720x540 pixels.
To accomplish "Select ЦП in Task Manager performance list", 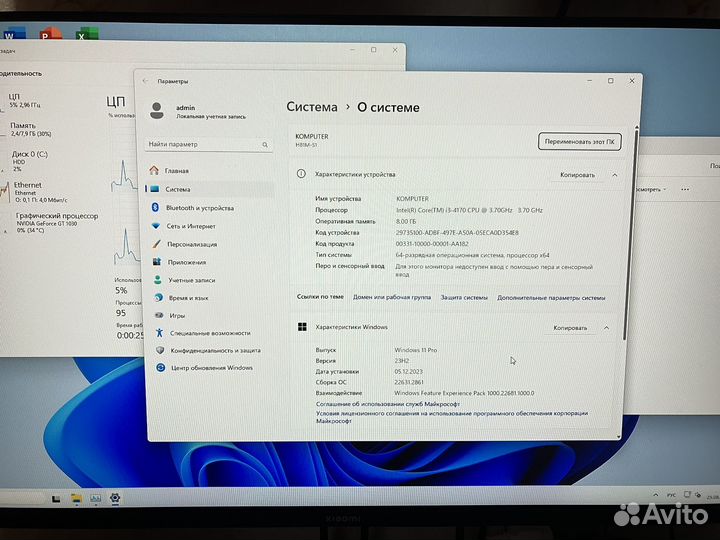I will coord(25,101).
